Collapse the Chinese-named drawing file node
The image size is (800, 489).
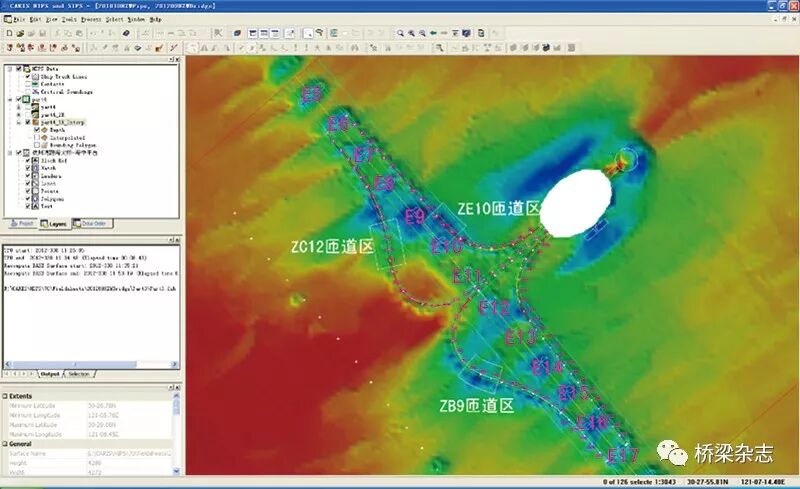(10, 153)
